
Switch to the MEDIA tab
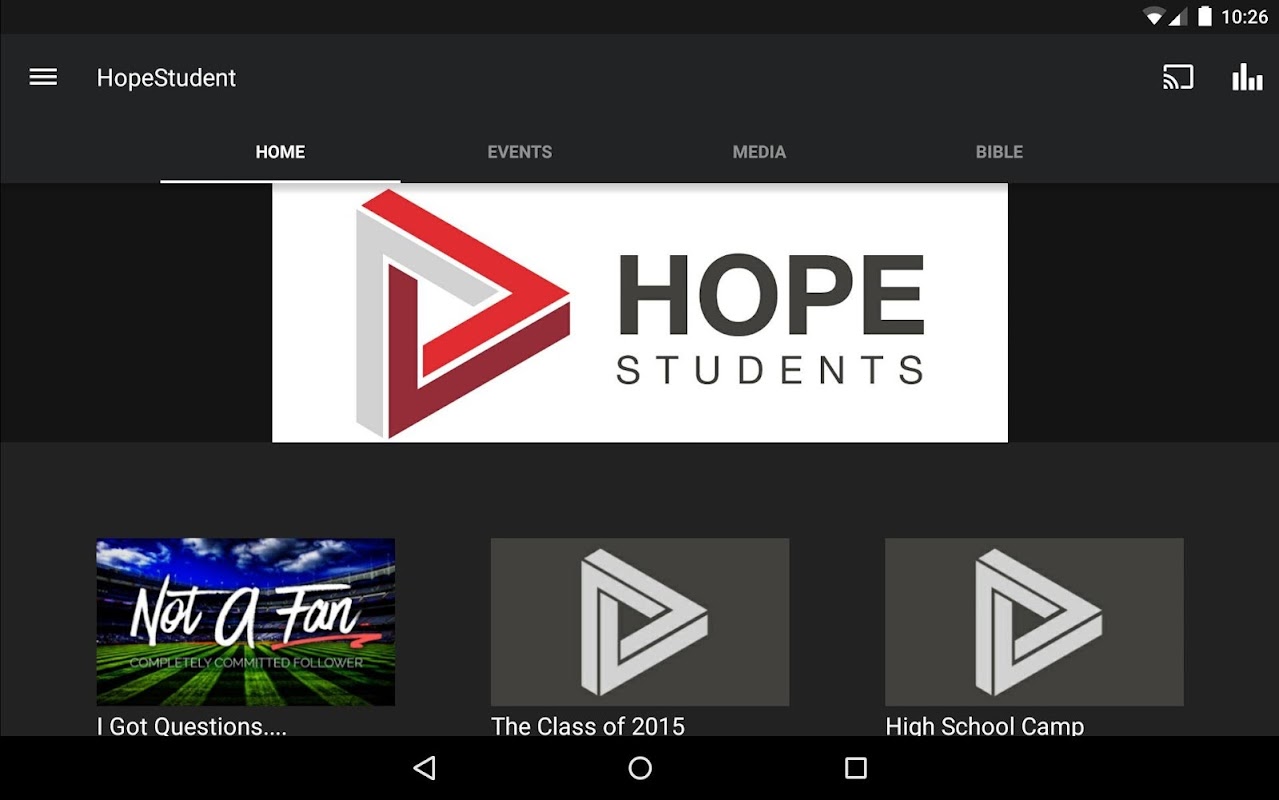coord(760,152)
